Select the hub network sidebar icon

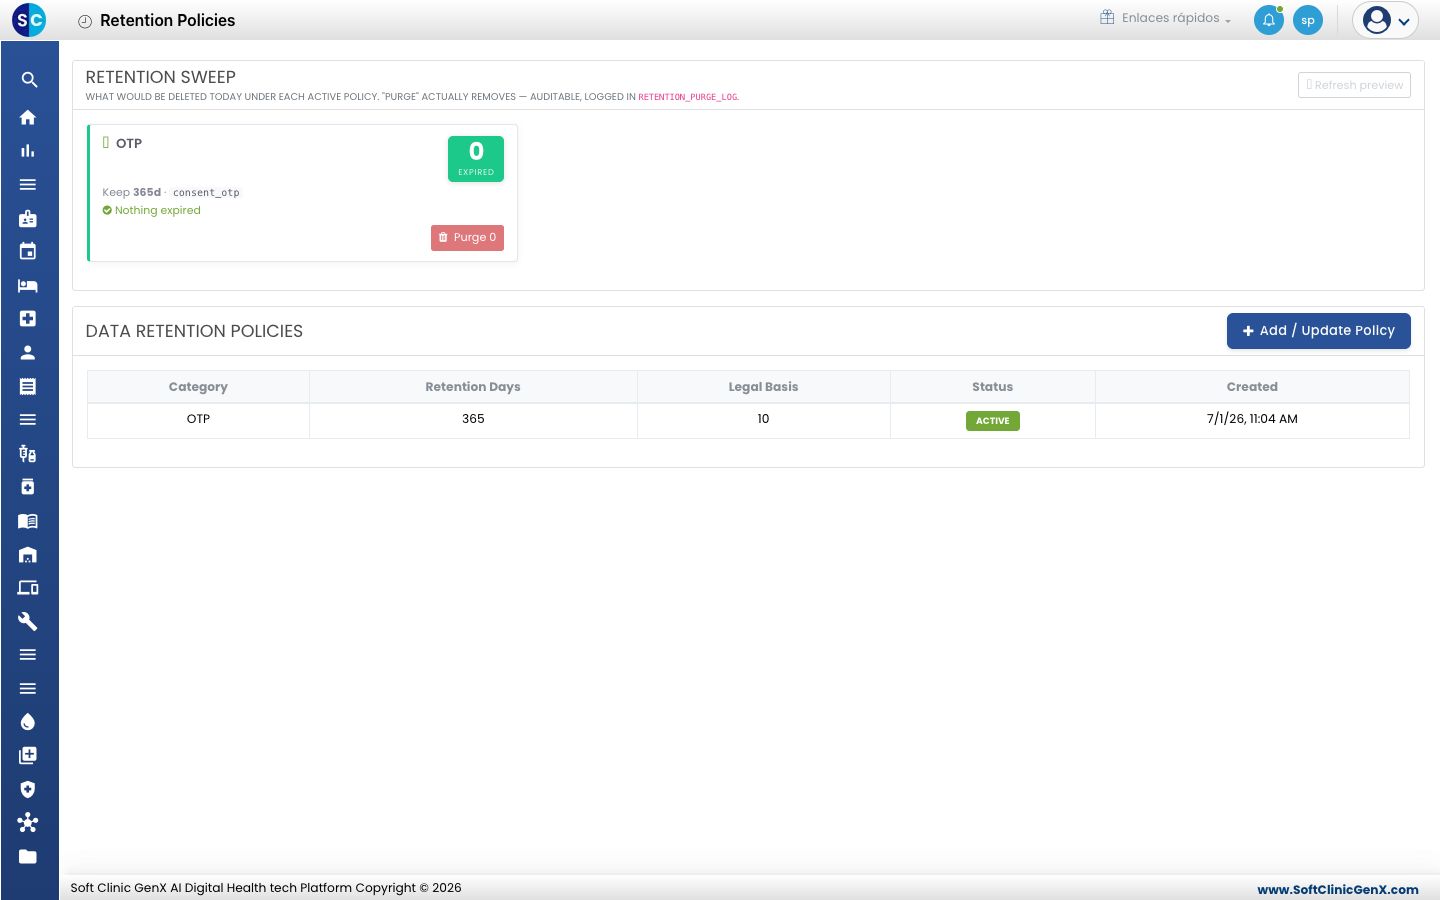(x=28, y=822)
